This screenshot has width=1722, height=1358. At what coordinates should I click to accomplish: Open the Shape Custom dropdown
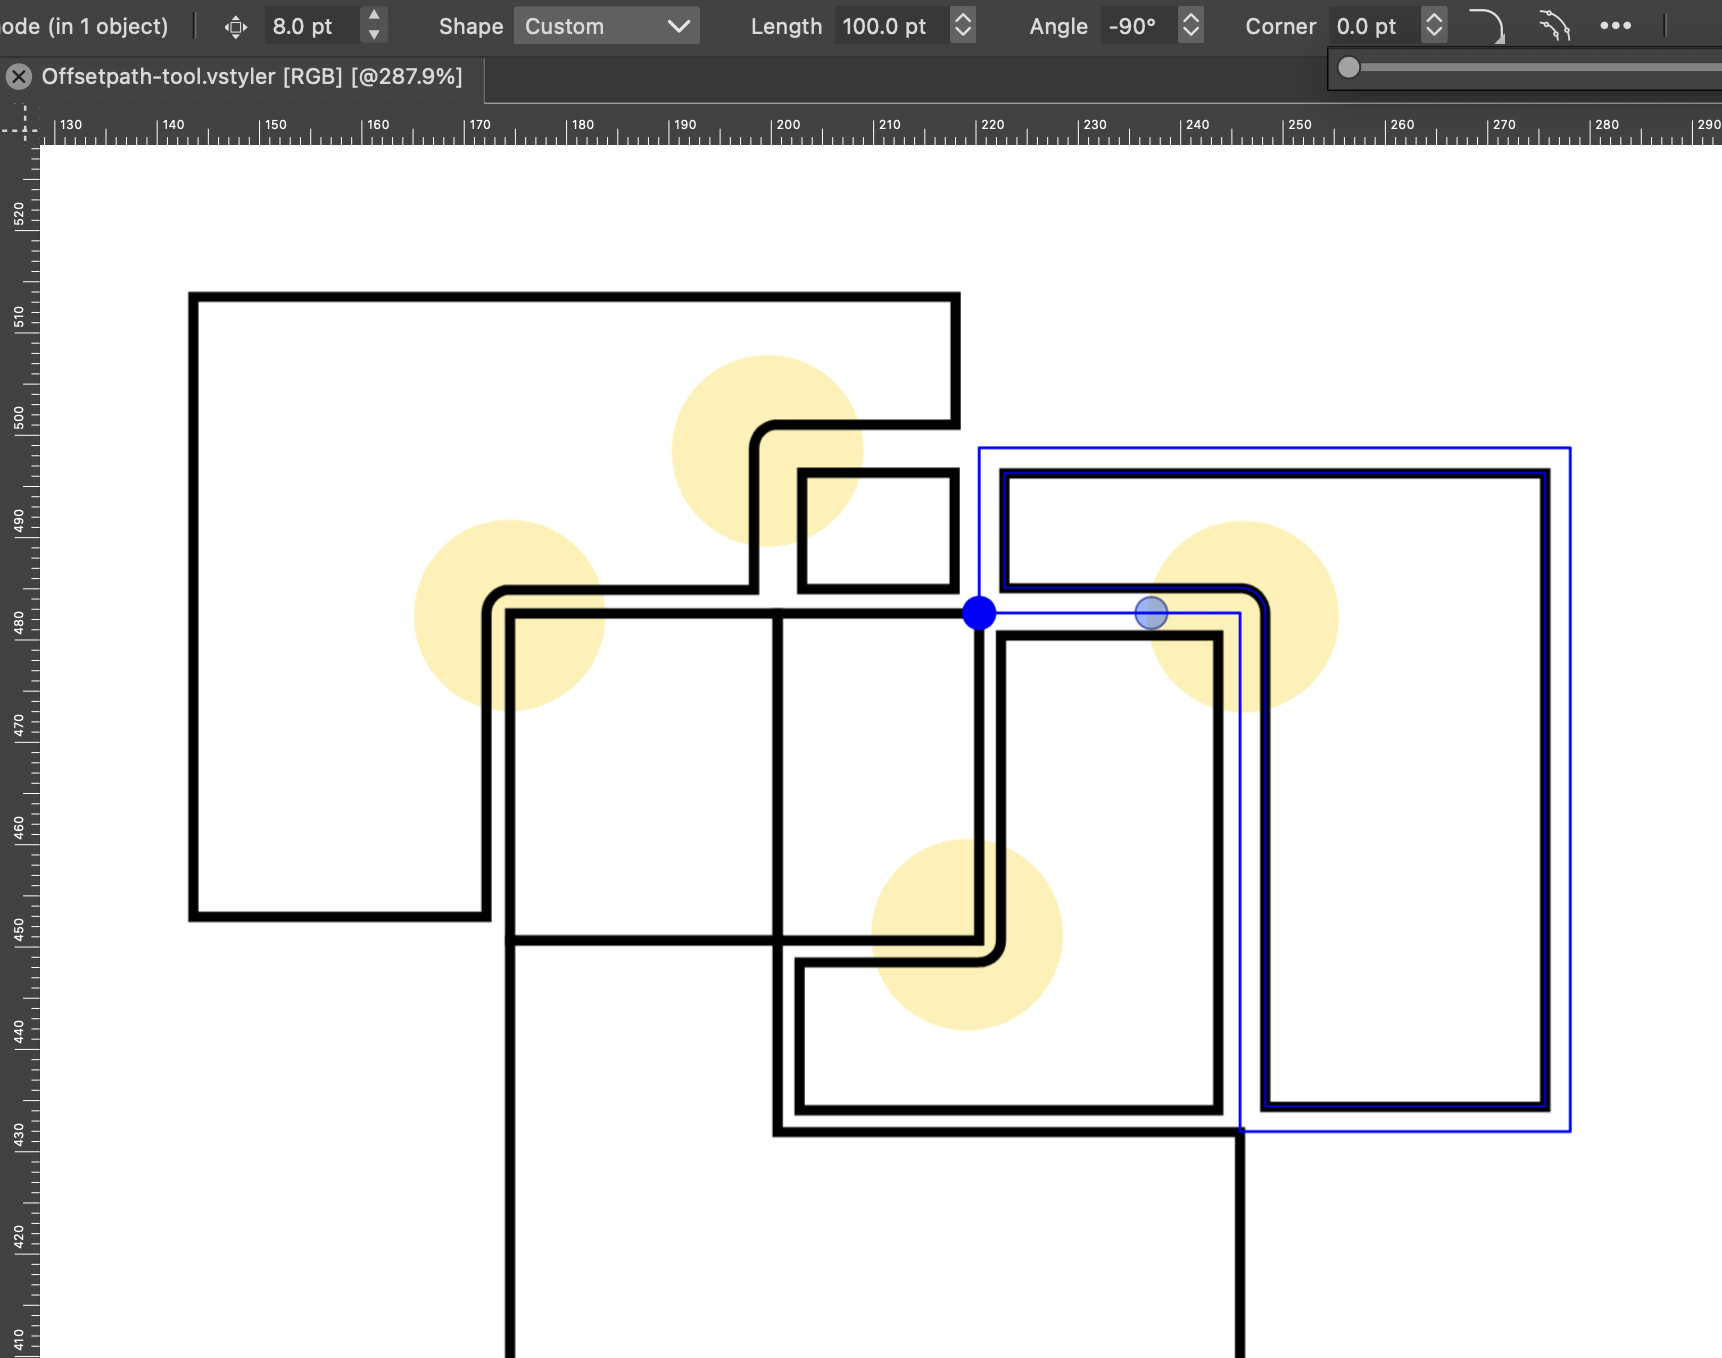tap(606, 26)
